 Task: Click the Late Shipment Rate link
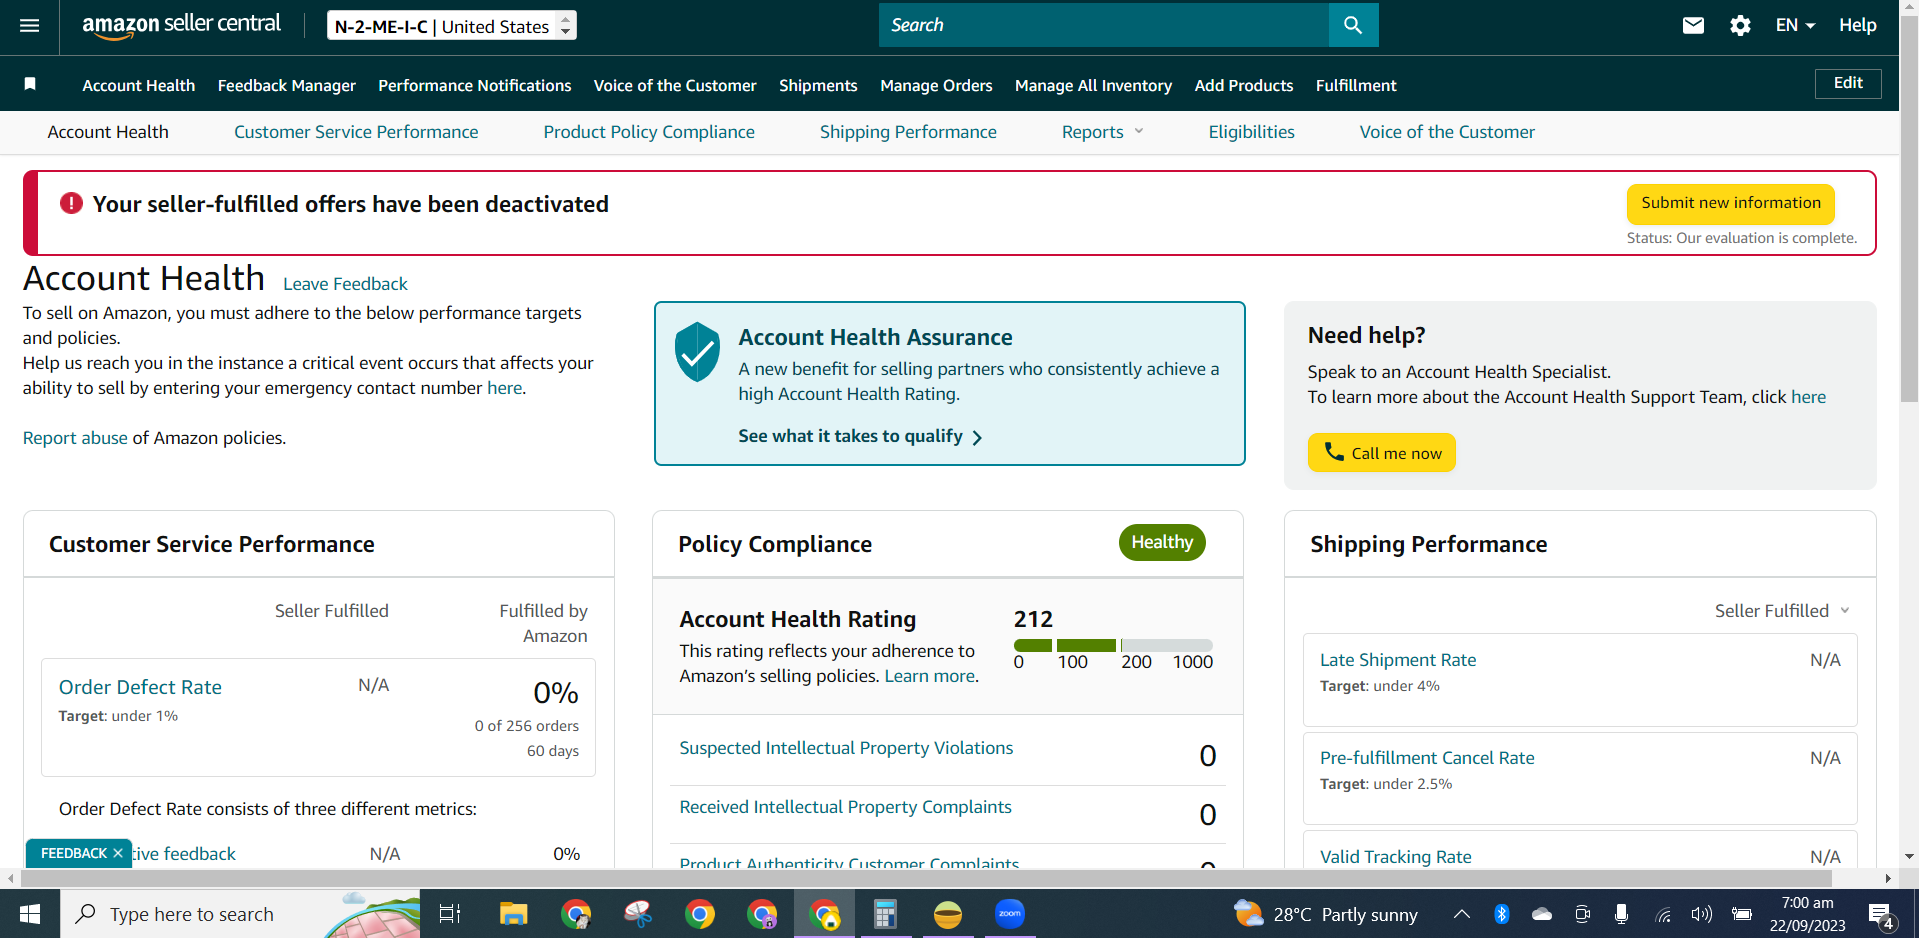coord(1398,660)
